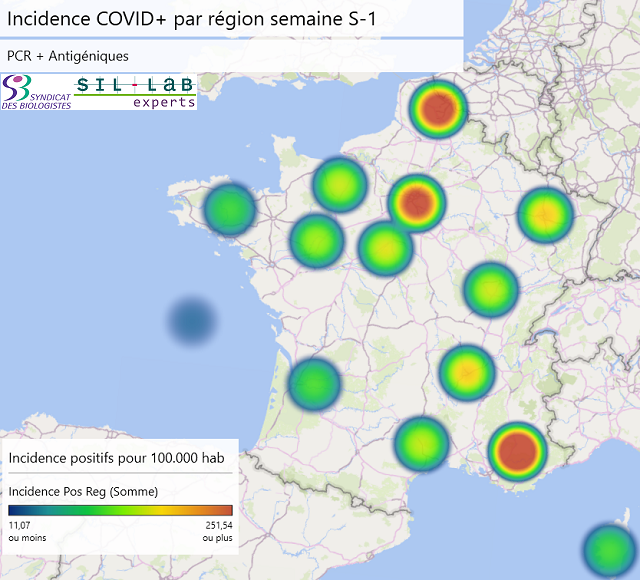Click the Centre-Val de Loire heat spot
Screen dimensions: 640x580
[x=386, y=248]
